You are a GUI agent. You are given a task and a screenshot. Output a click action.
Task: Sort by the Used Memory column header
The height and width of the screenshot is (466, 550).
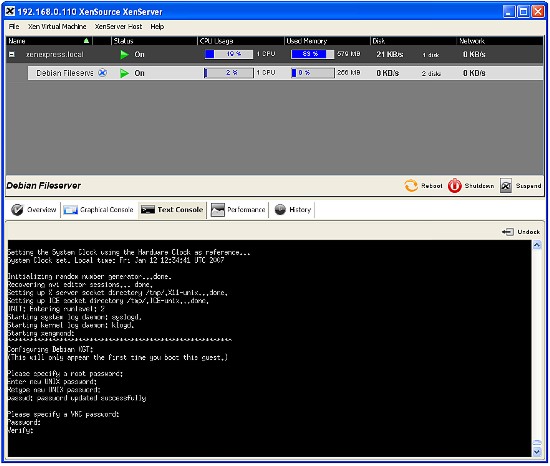tap(327, 41)
